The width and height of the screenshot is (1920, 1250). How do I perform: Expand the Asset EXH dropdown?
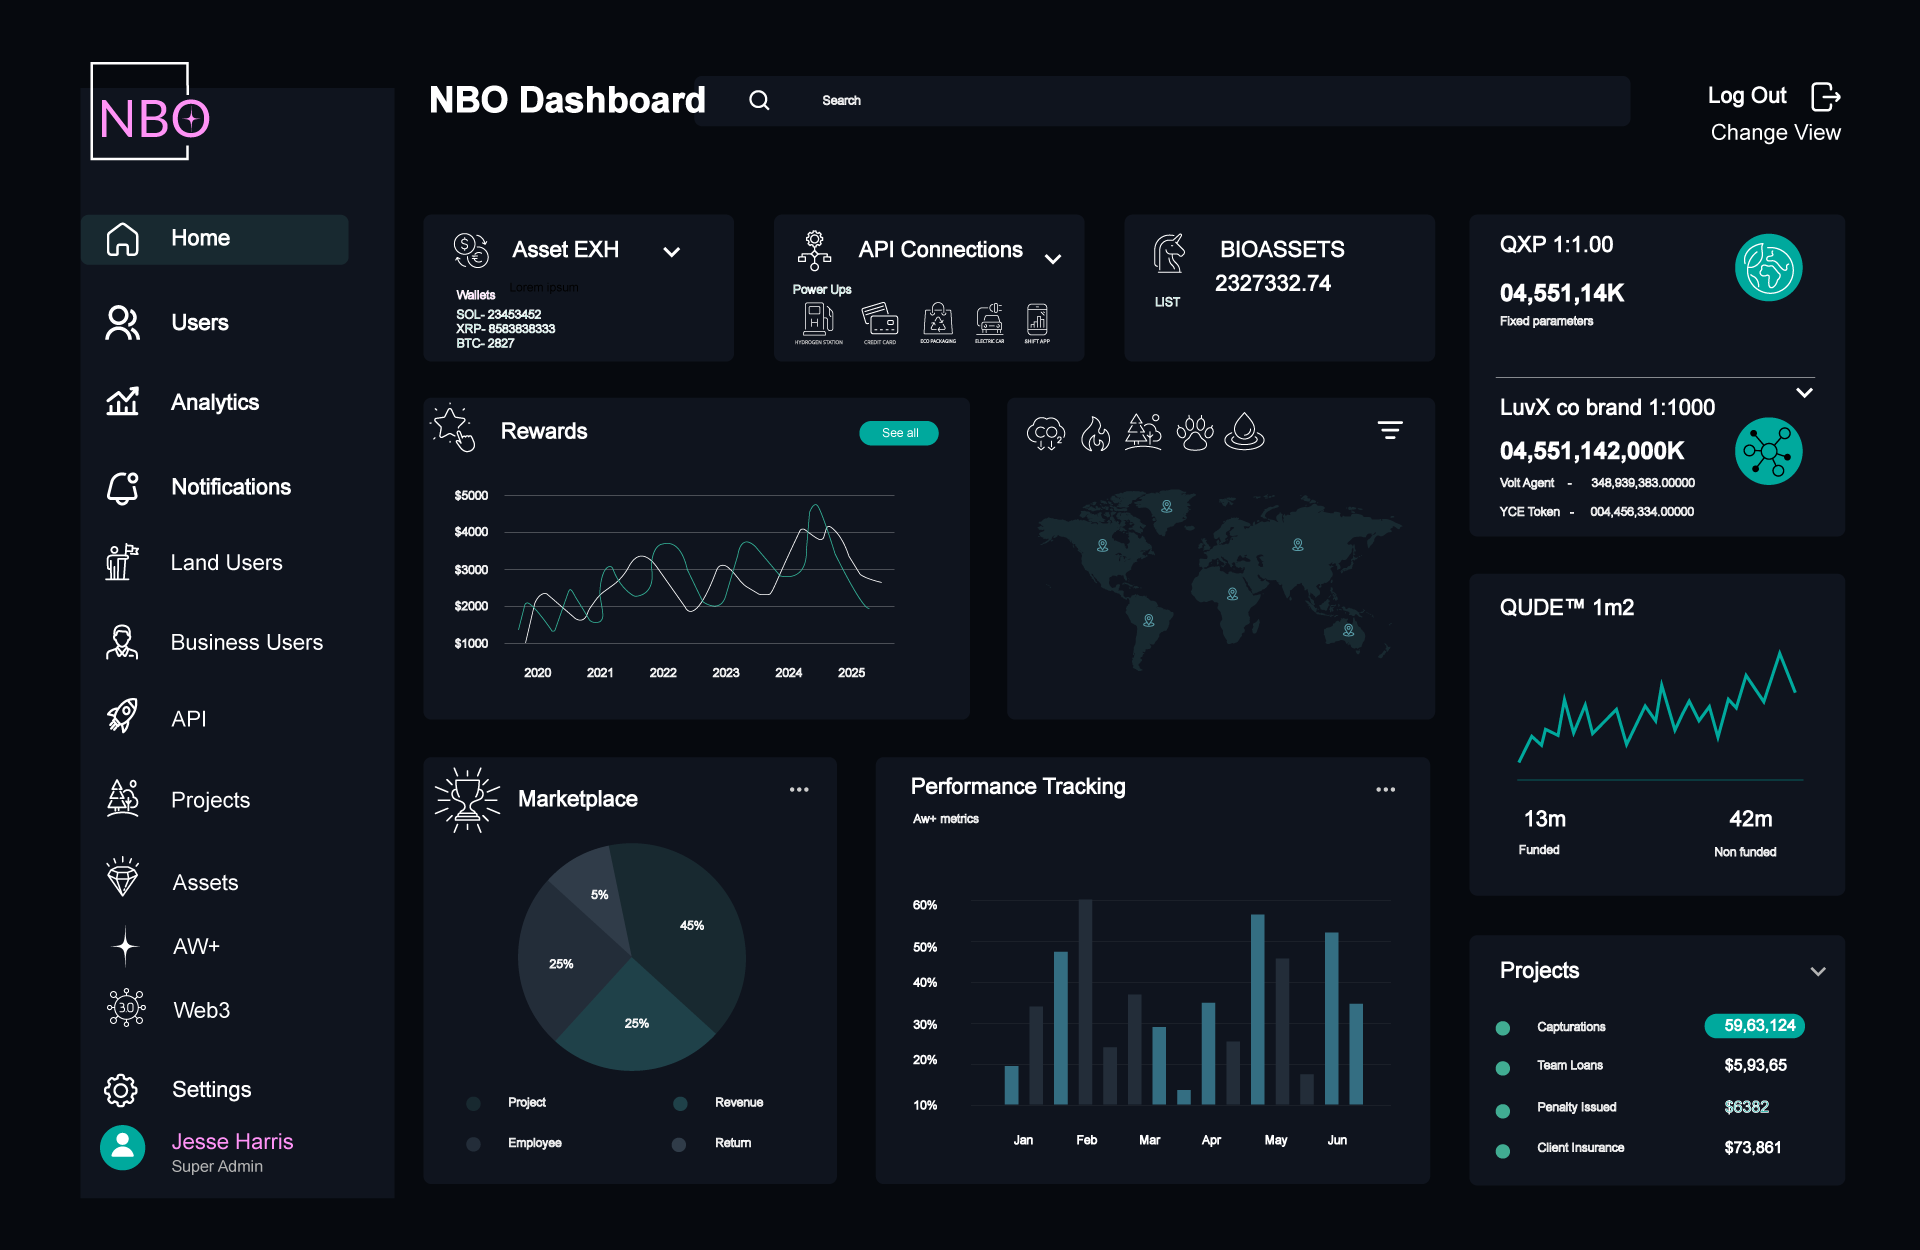coord(672,252)
